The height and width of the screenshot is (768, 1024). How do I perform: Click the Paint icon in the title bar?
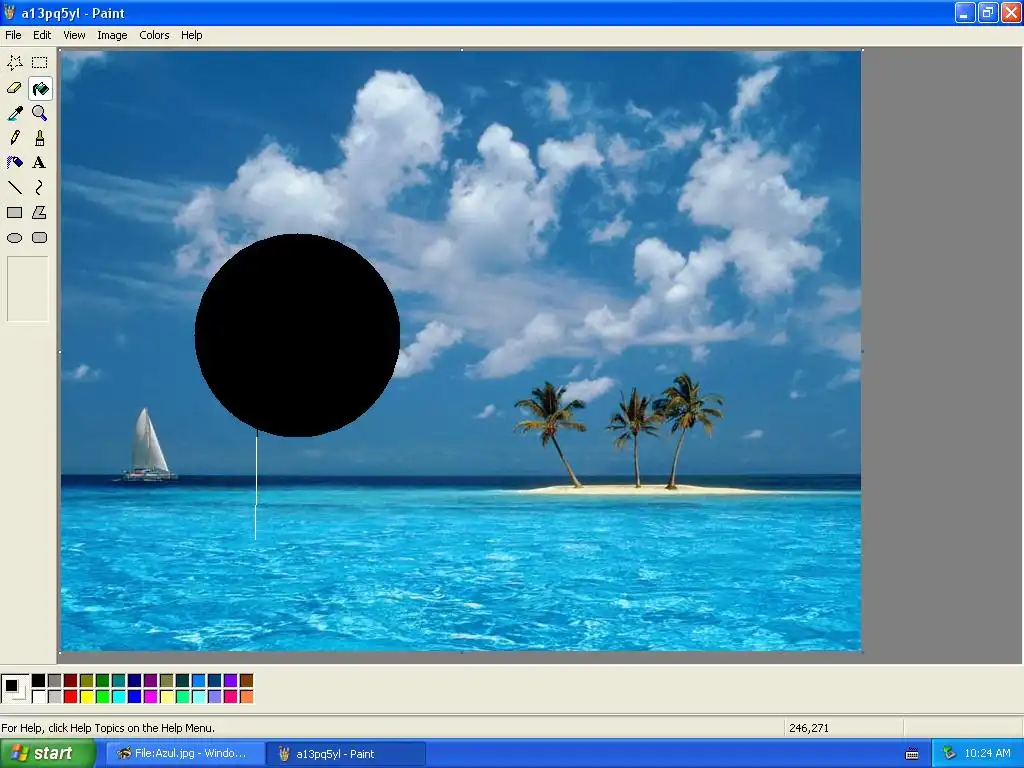pos(10,12)
